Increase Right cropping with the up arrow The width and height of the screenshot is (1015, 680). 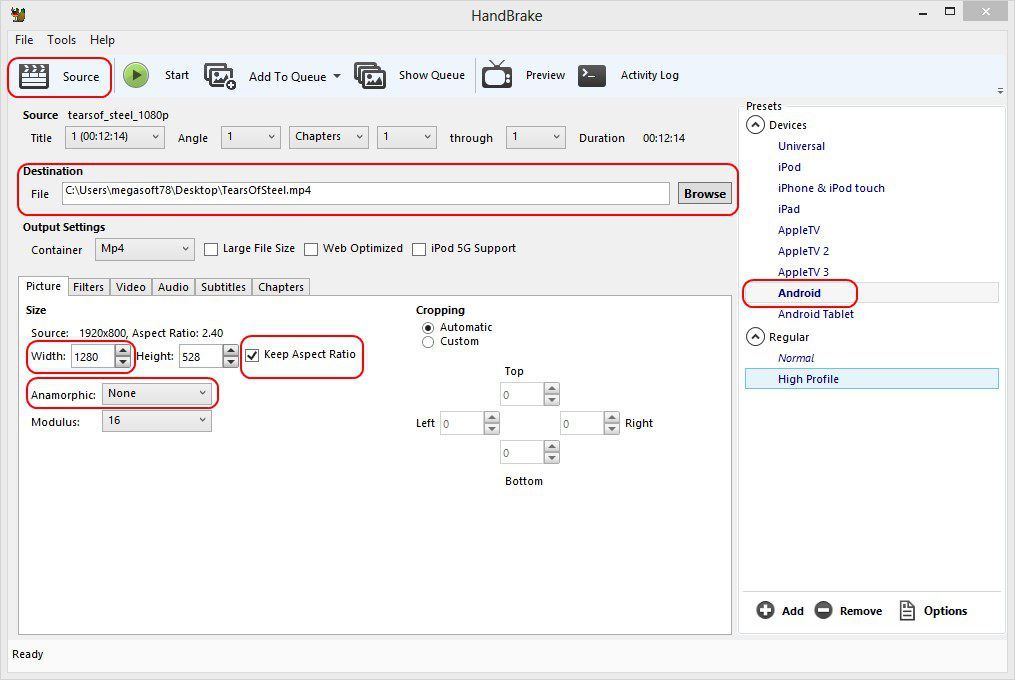[x=612, y=418]
